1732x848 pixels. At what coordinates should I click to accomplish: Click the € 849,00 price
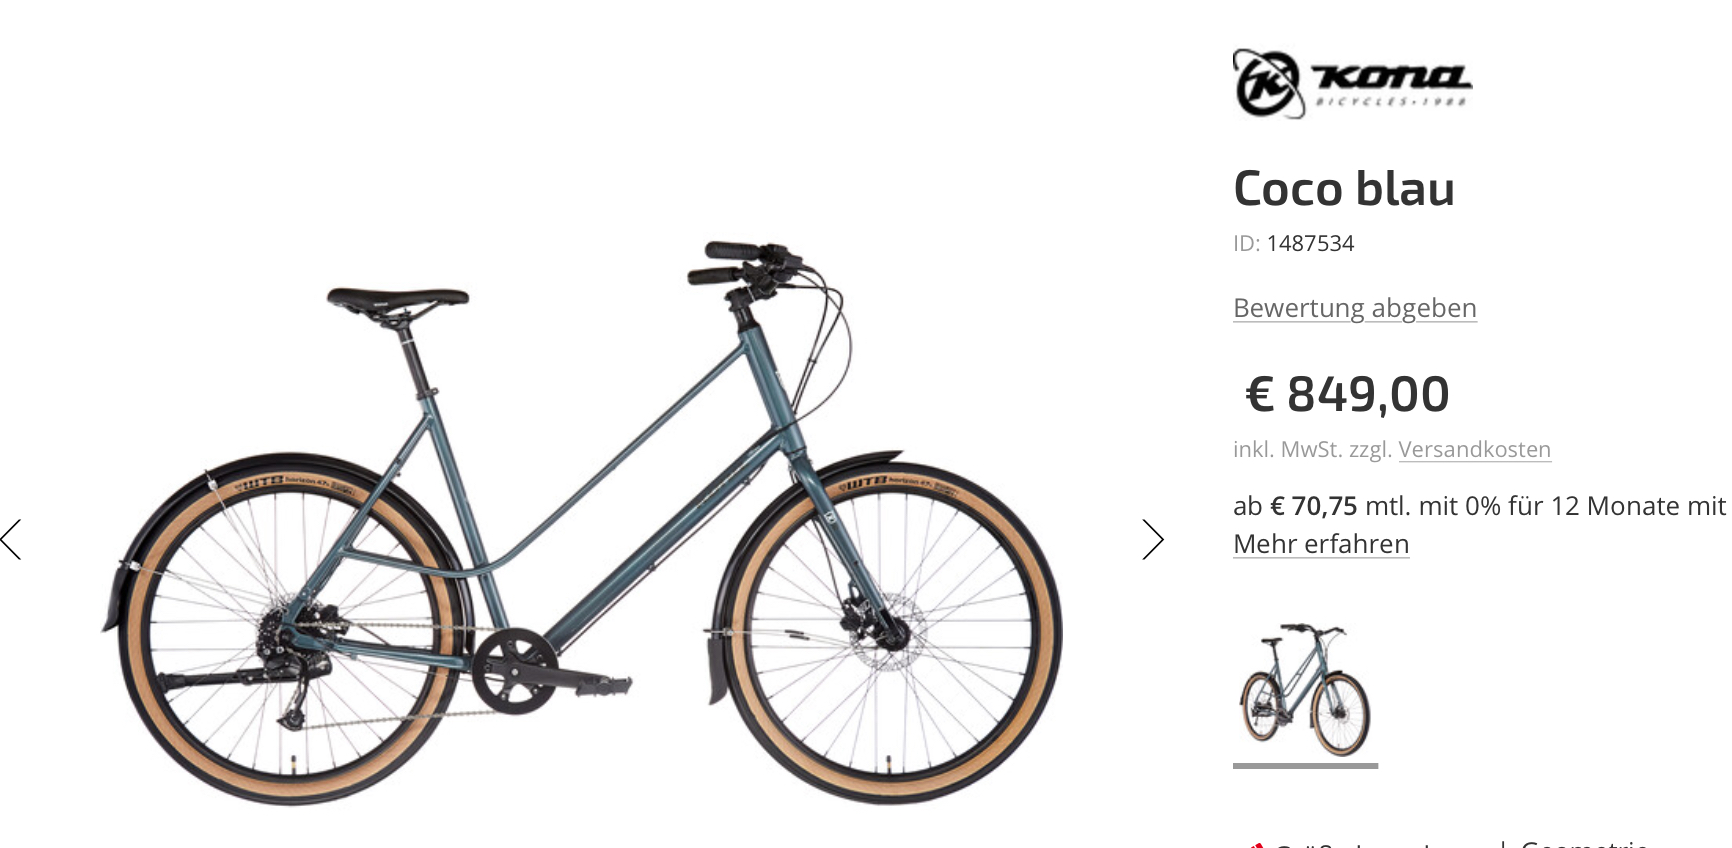tap(1347, 394)
